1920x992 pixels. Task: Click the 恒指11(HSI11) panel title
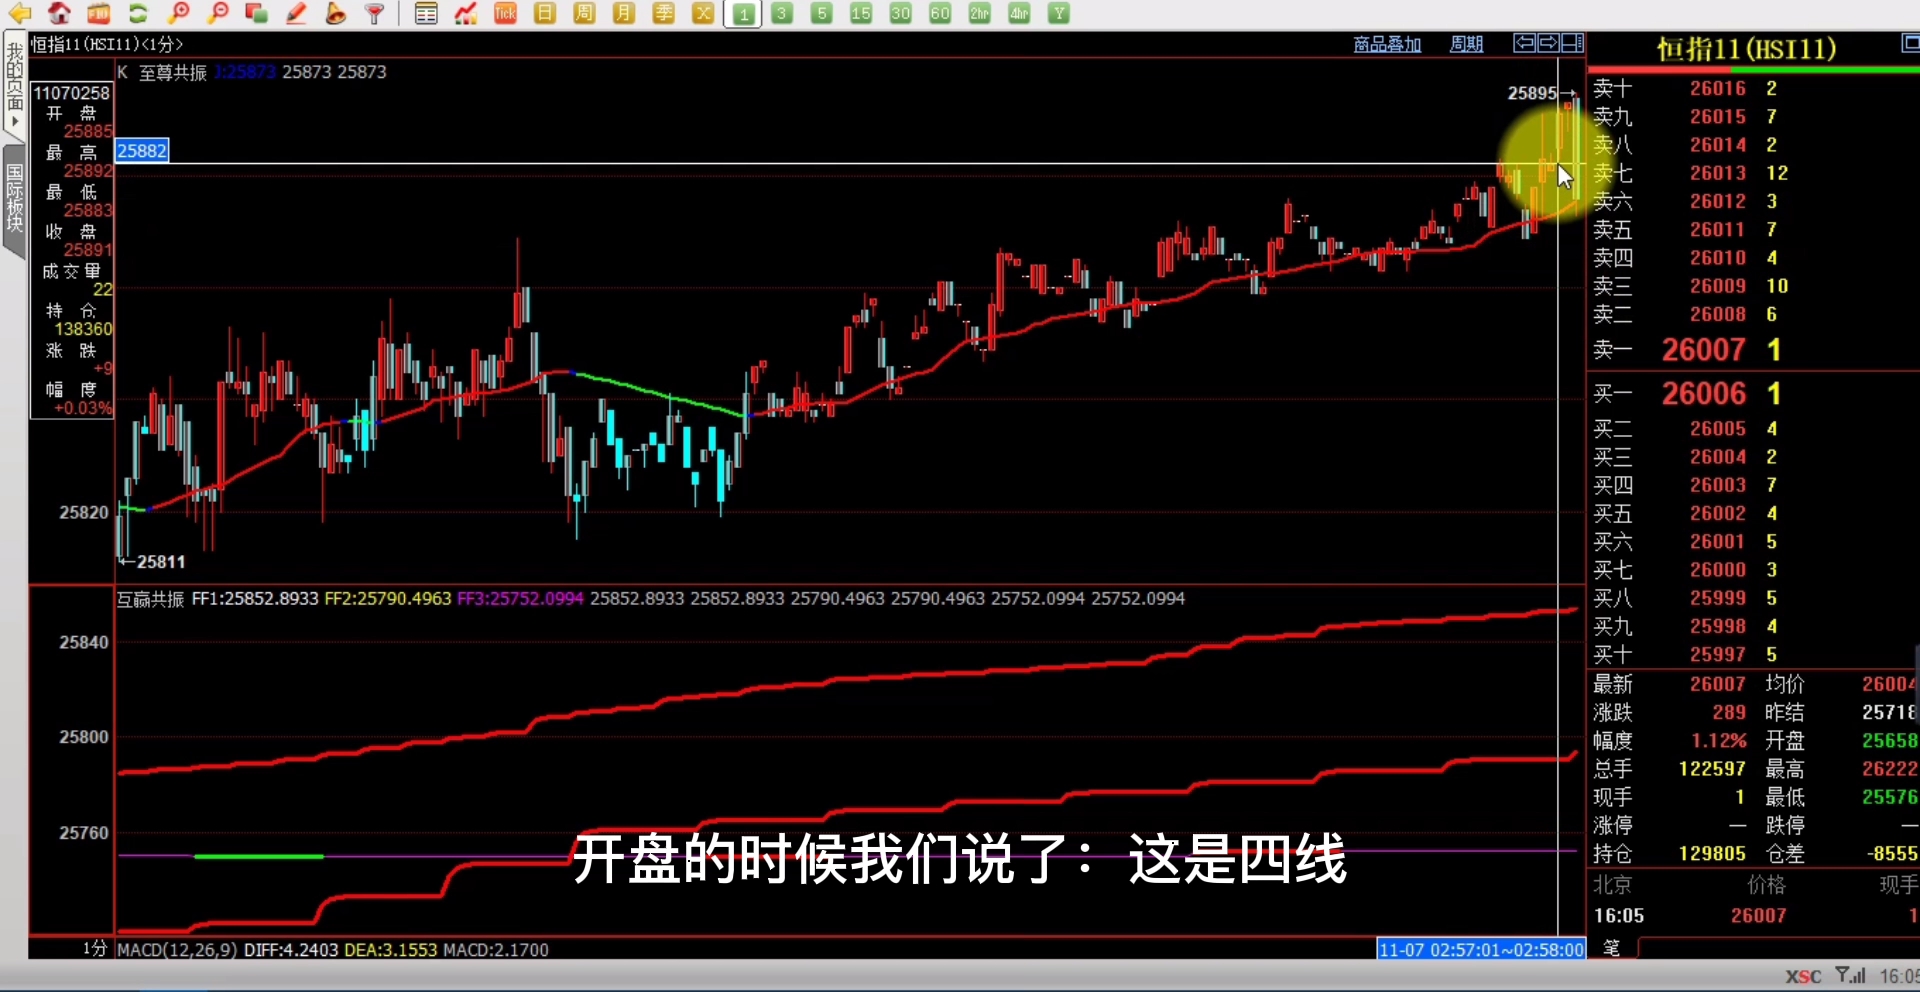(x=1746, y=49)
